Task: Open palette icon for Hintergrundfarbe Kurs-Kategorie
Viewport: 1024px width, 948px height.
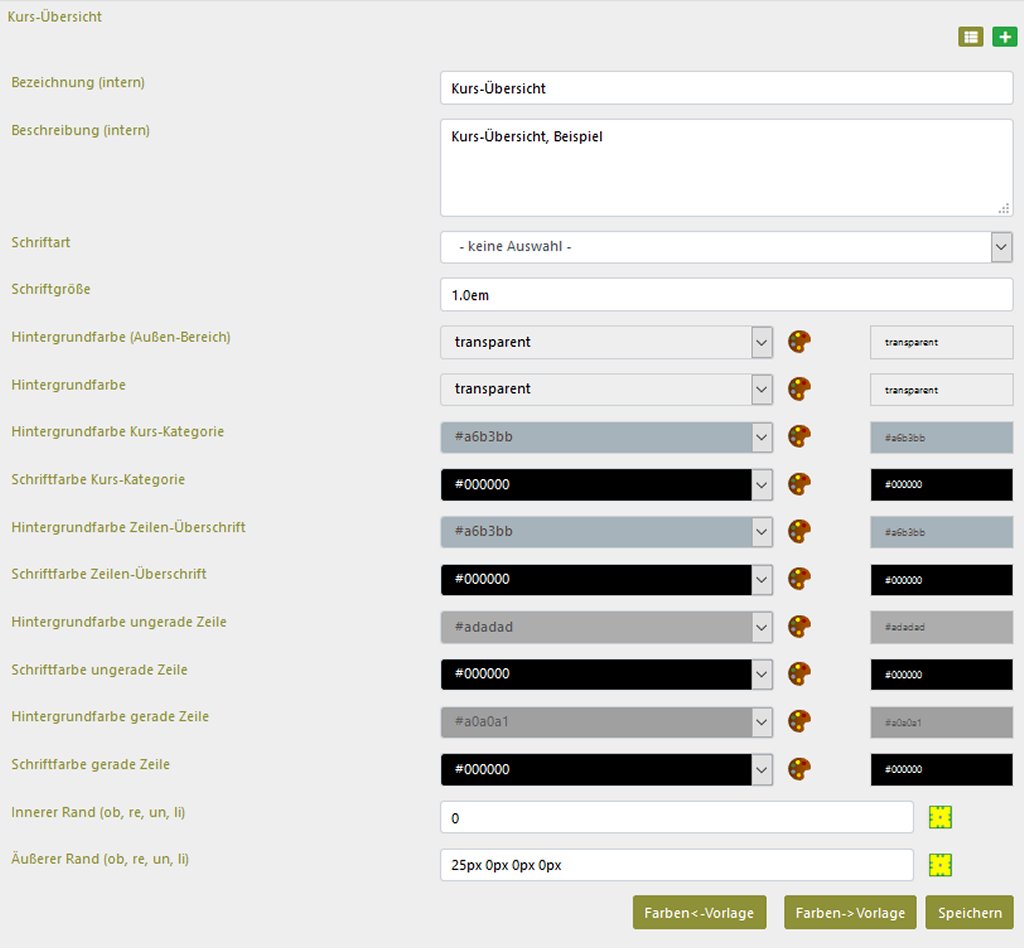Action: 799,437
